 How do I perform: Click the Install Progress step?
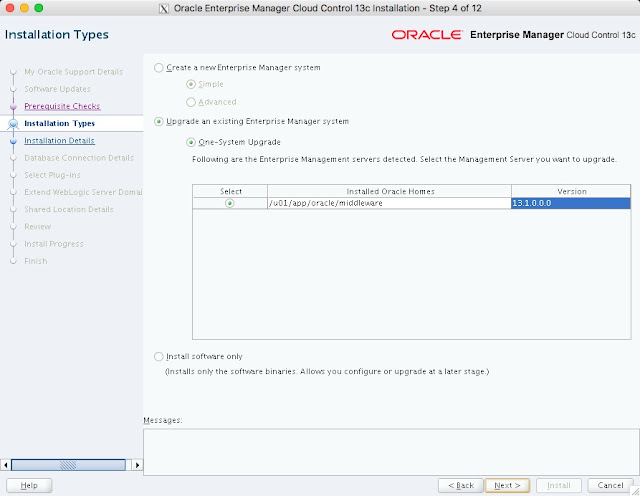coord(53,244)
